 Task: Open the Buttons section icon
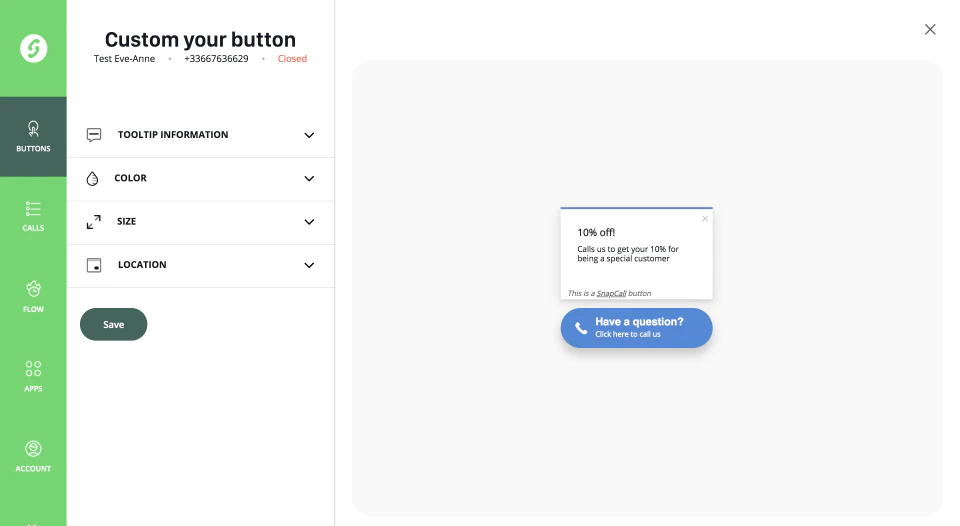tap(33, 129)
